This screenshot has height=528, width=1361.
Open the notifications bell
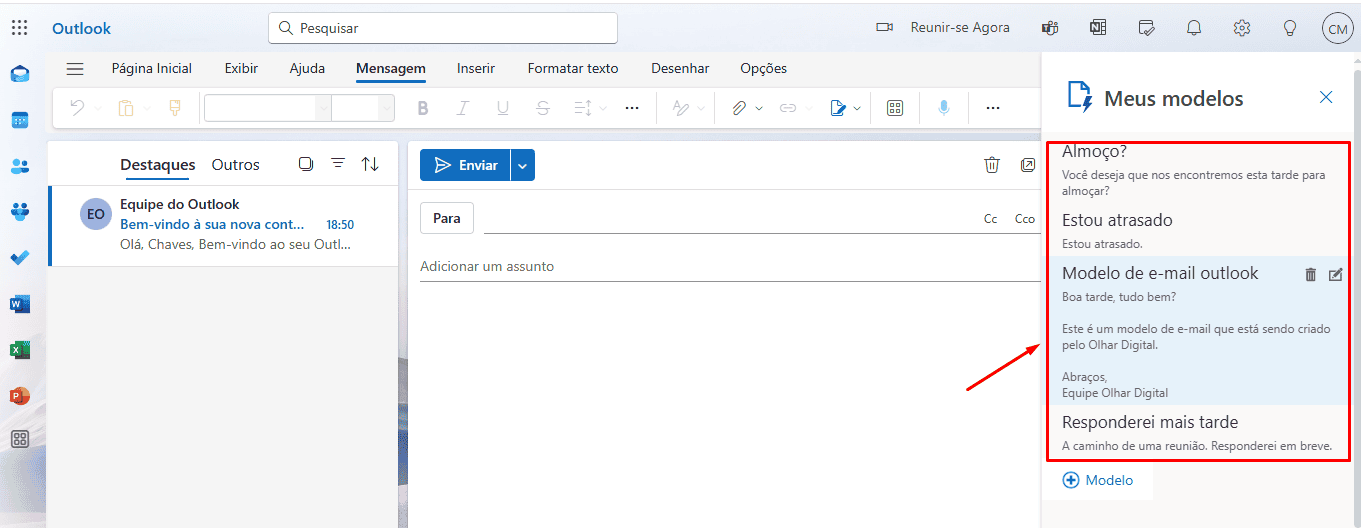[x=1194, y=28]
